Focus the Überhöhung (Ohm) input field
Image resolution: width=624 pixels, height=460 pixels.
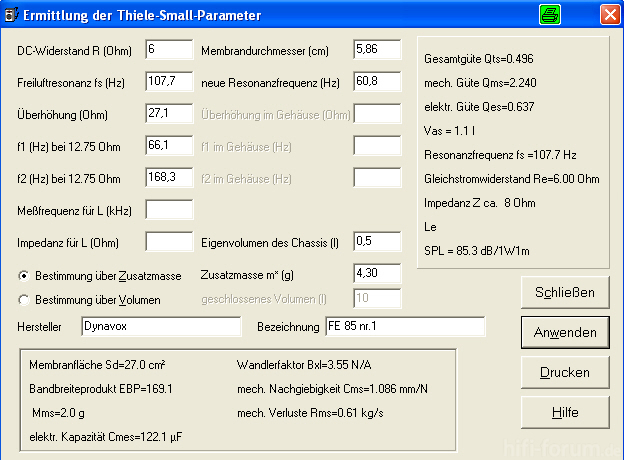pos(170,113)
